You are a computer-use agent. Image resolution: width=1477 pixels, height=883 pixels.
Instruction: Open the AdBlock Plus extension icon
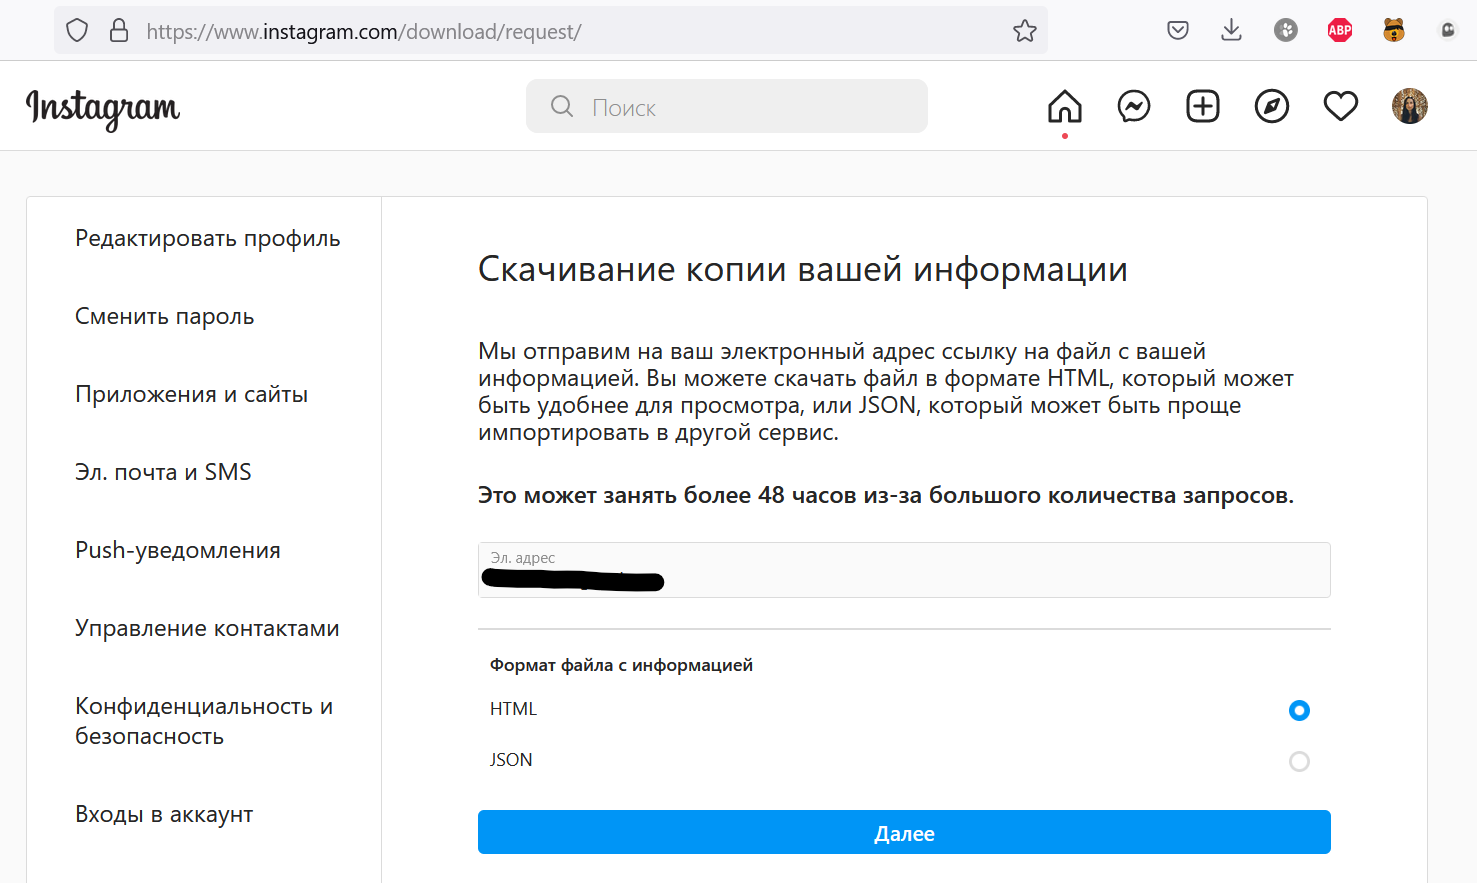[1339, 29]
